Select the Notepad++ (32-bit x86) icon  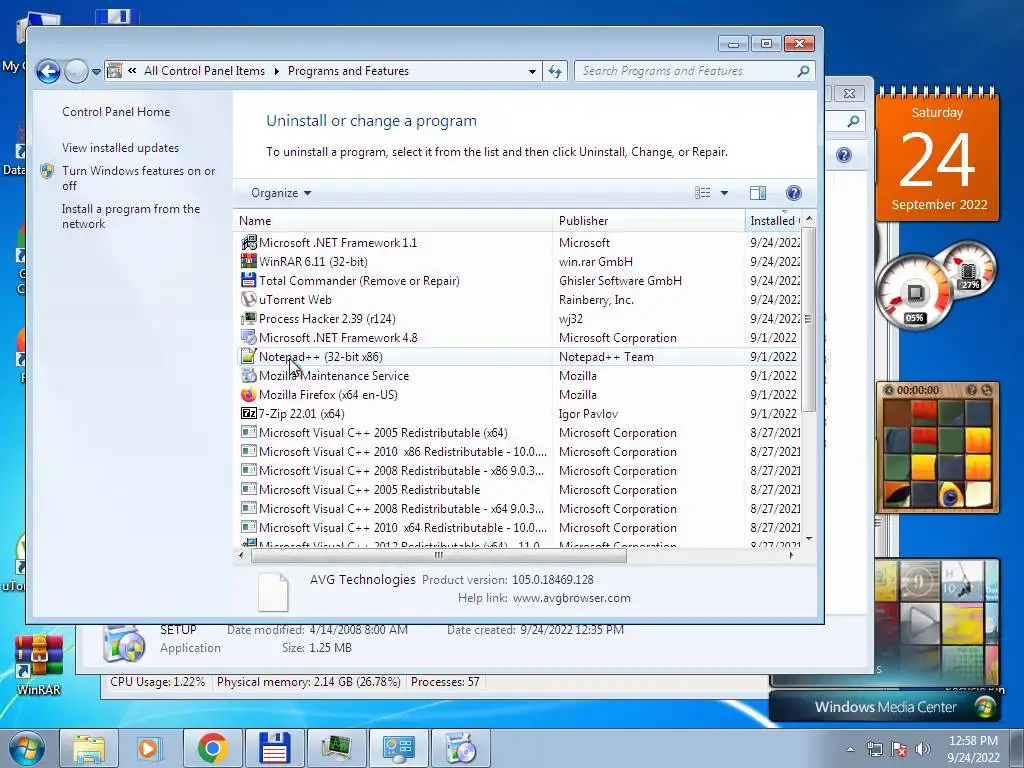[248, 356]
